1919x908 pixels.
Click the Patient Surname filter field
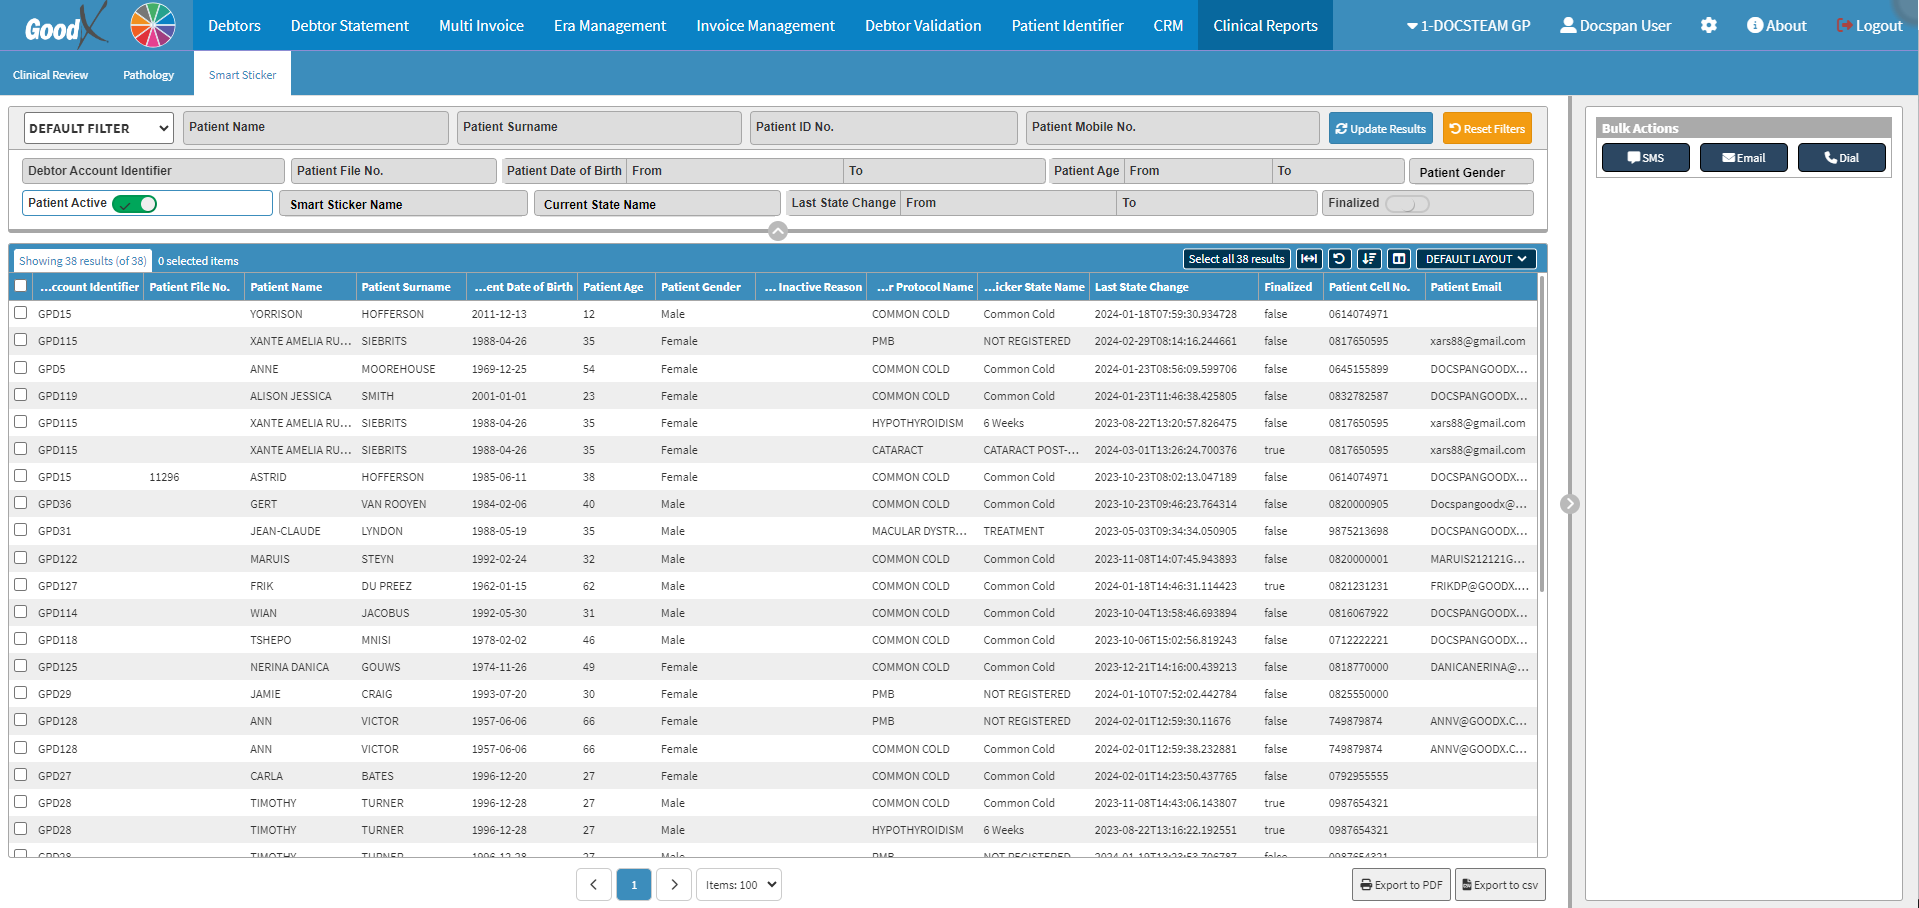click(x=599, y=128)
